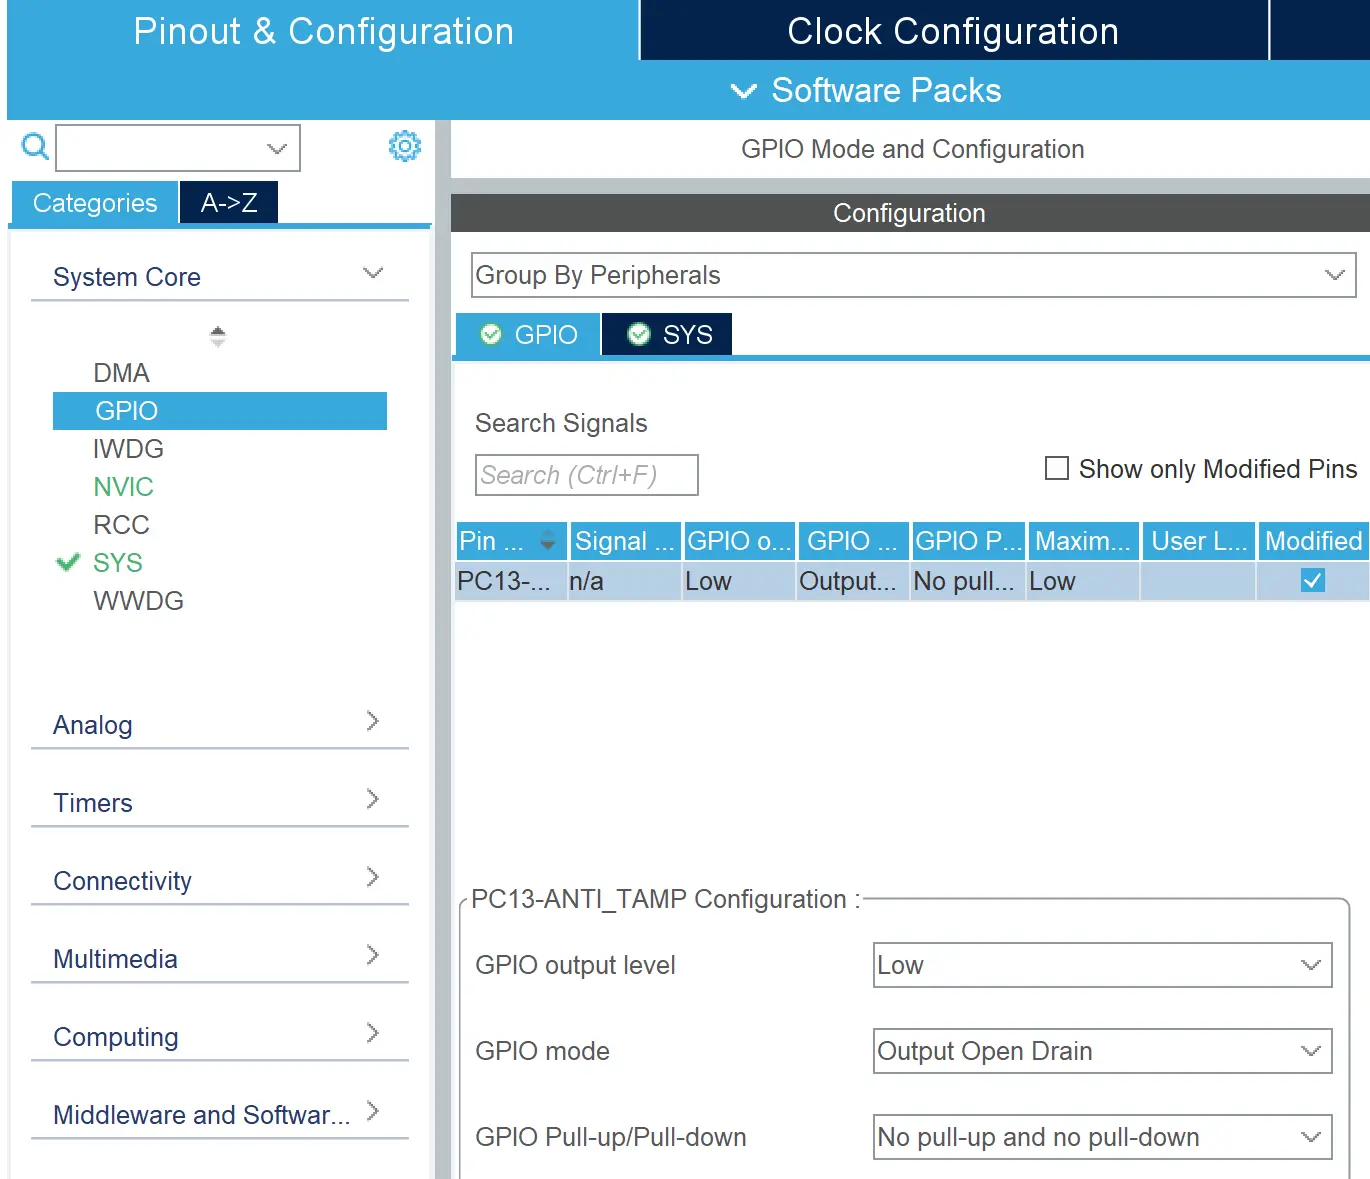The width and height of the screenshot is (1370, 1179).
Task: Open the gear settings icon
Action: [404, 147]
